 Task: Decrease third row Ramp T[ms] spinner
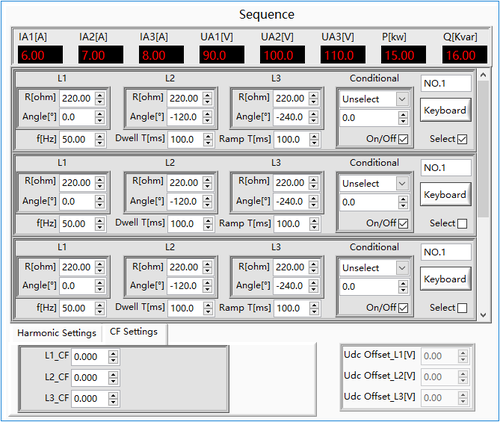tap(314, 311)
